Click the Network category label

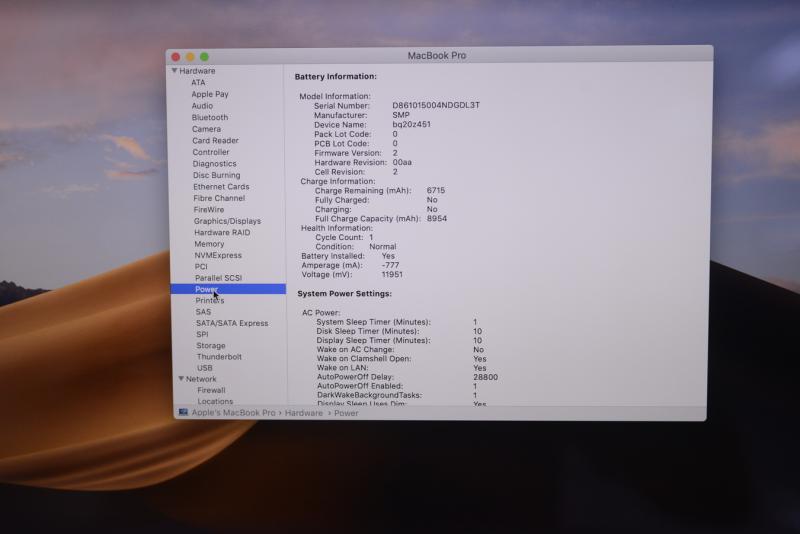click(201, 379)
